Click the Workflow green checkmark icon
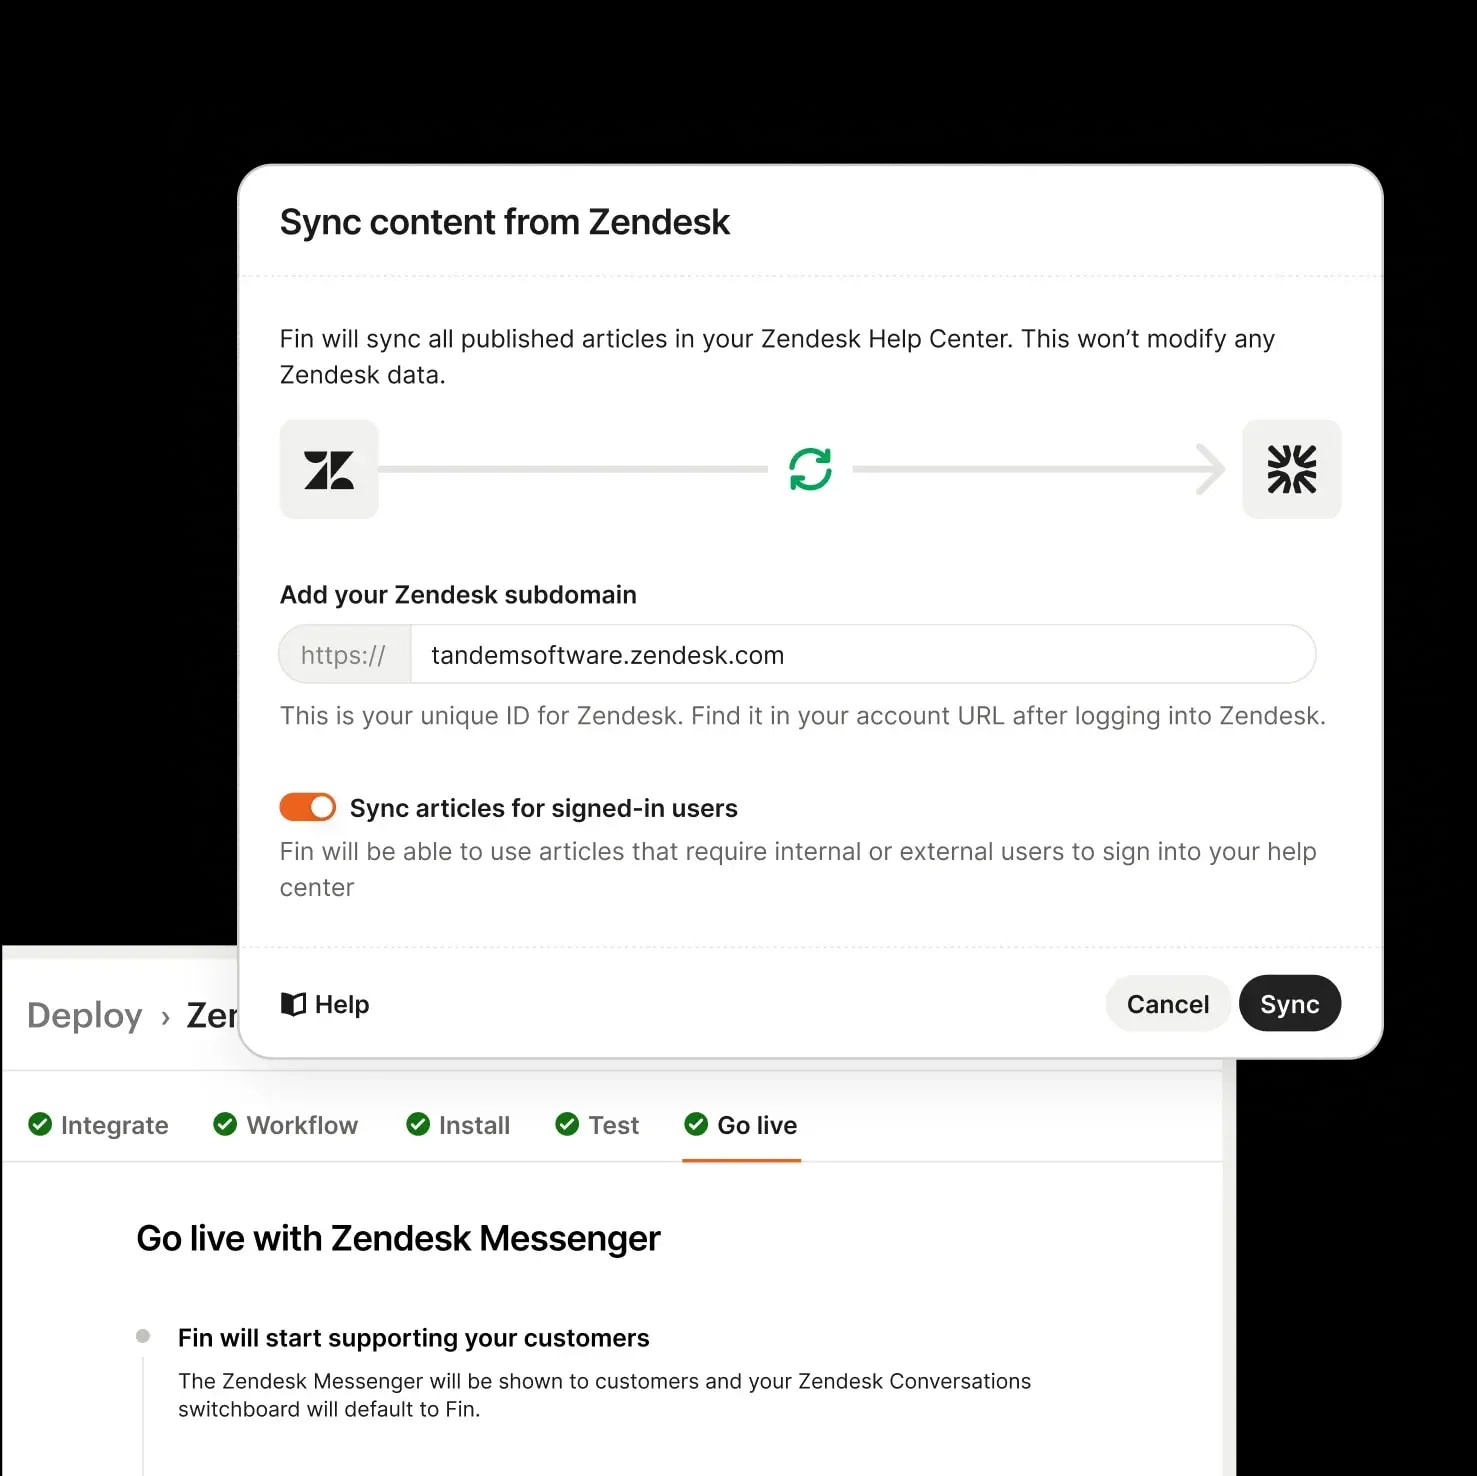 (226, 1125)
